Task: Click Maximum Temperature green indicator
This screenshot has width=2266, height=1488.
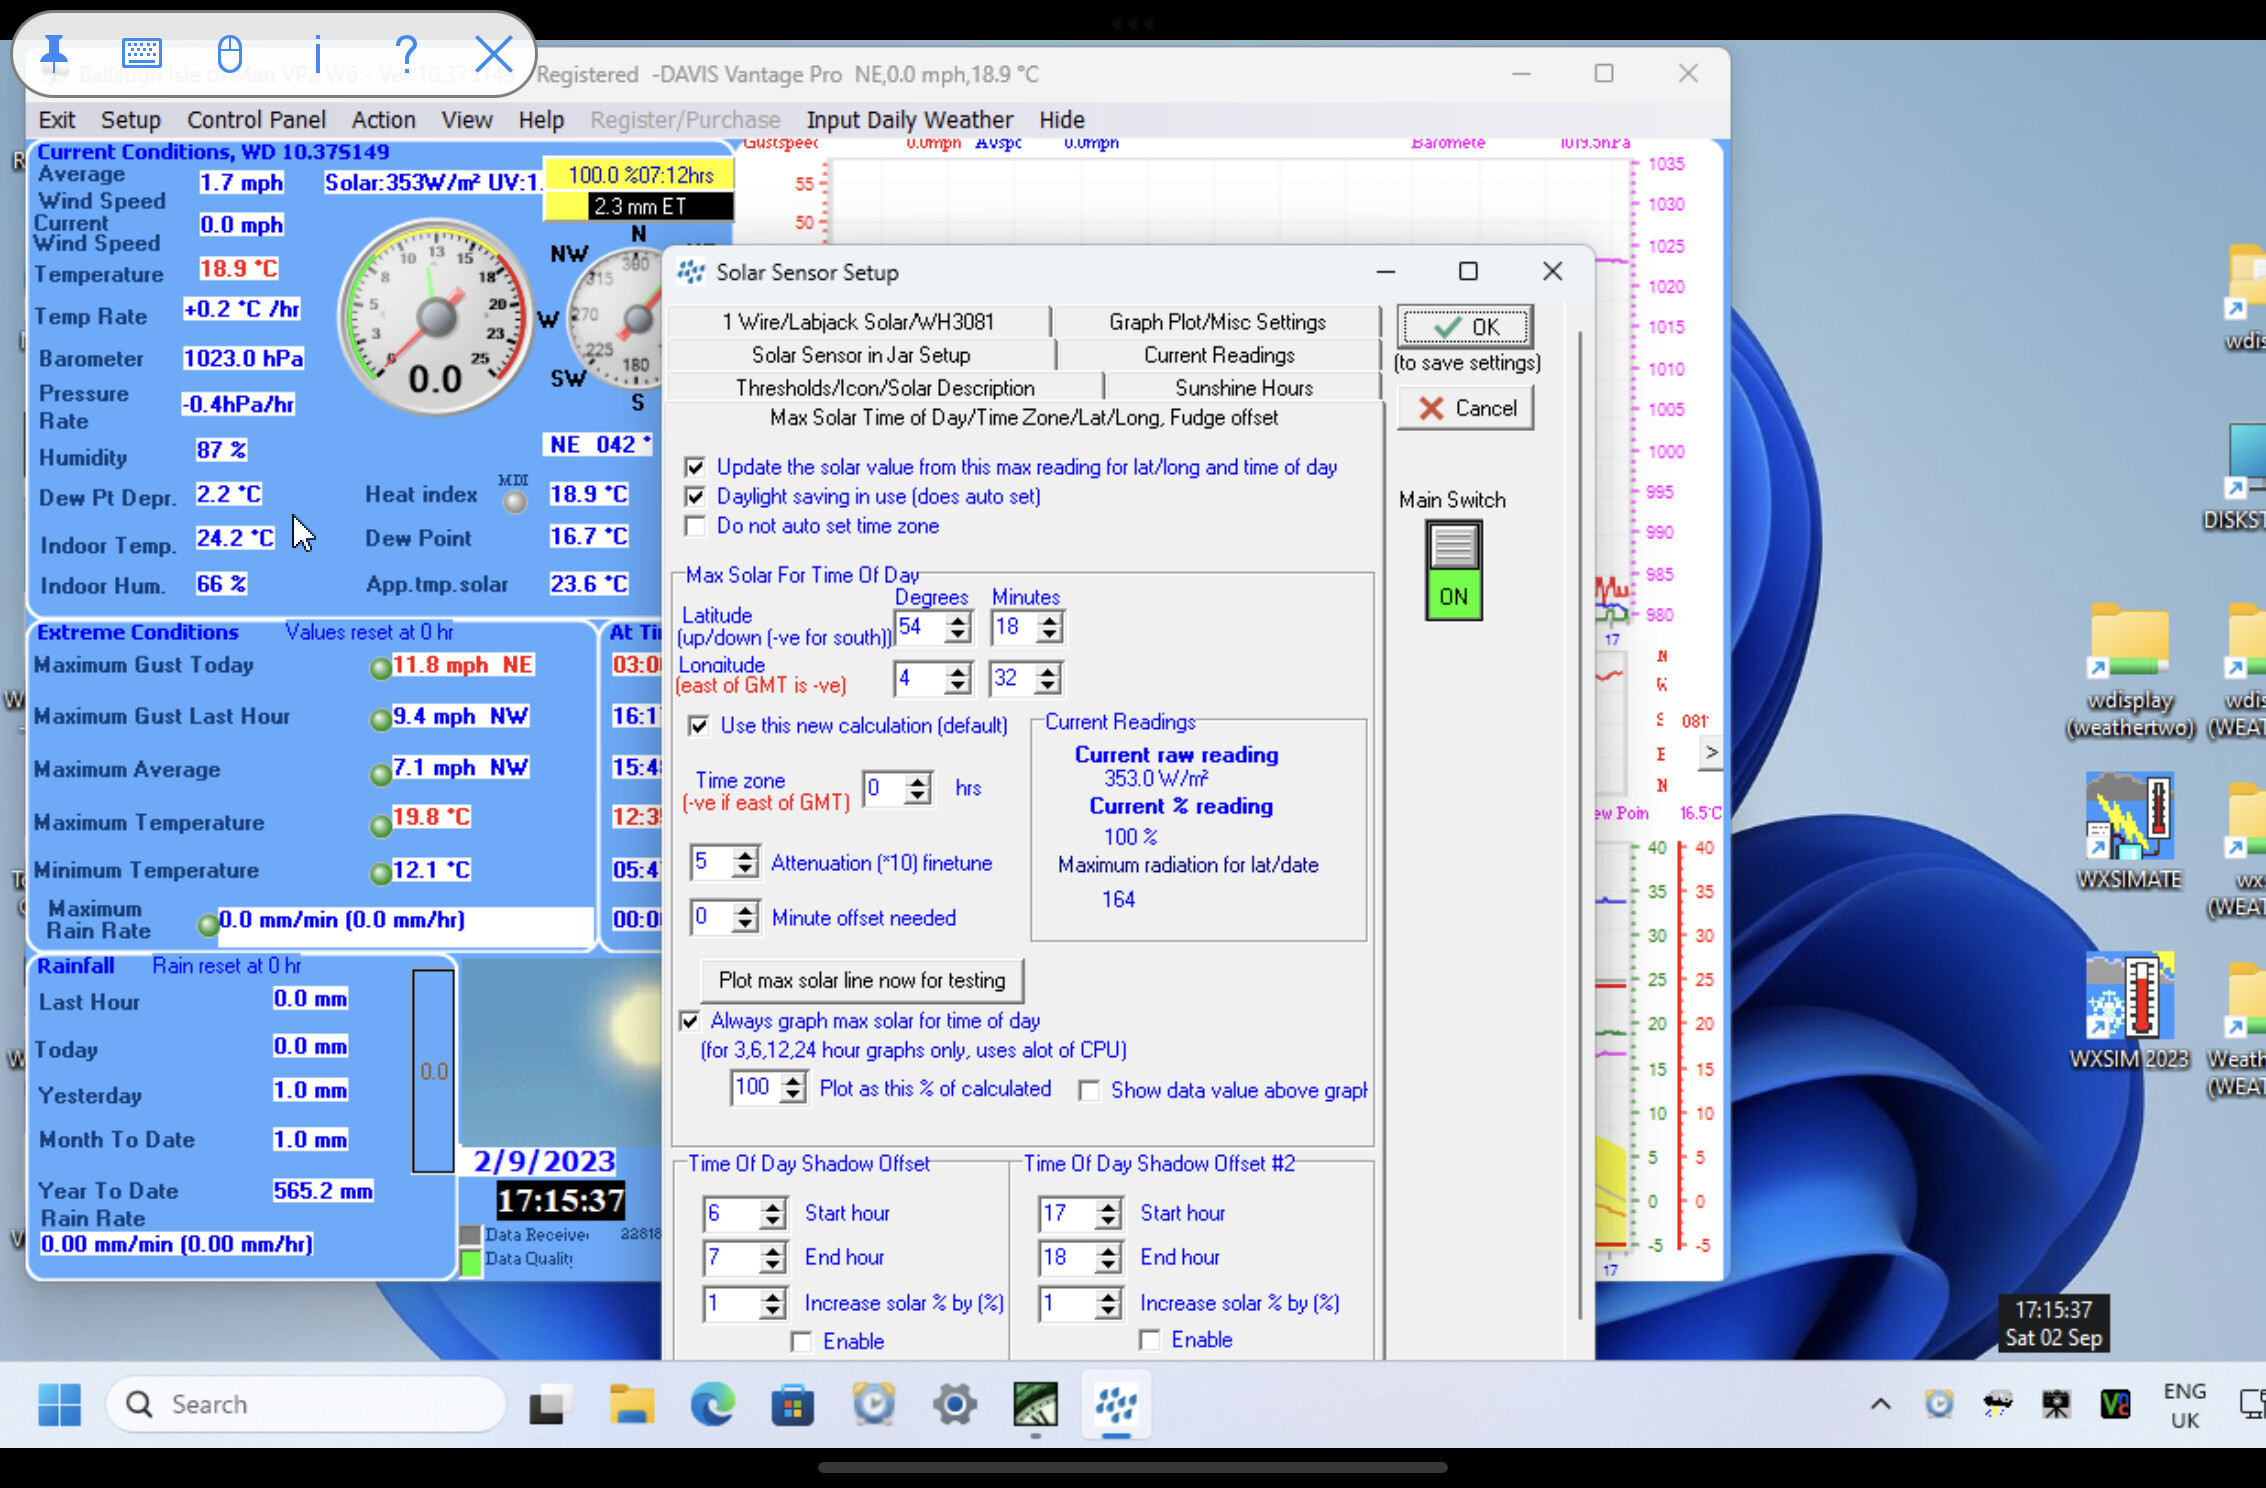Action: click(380, 825)
